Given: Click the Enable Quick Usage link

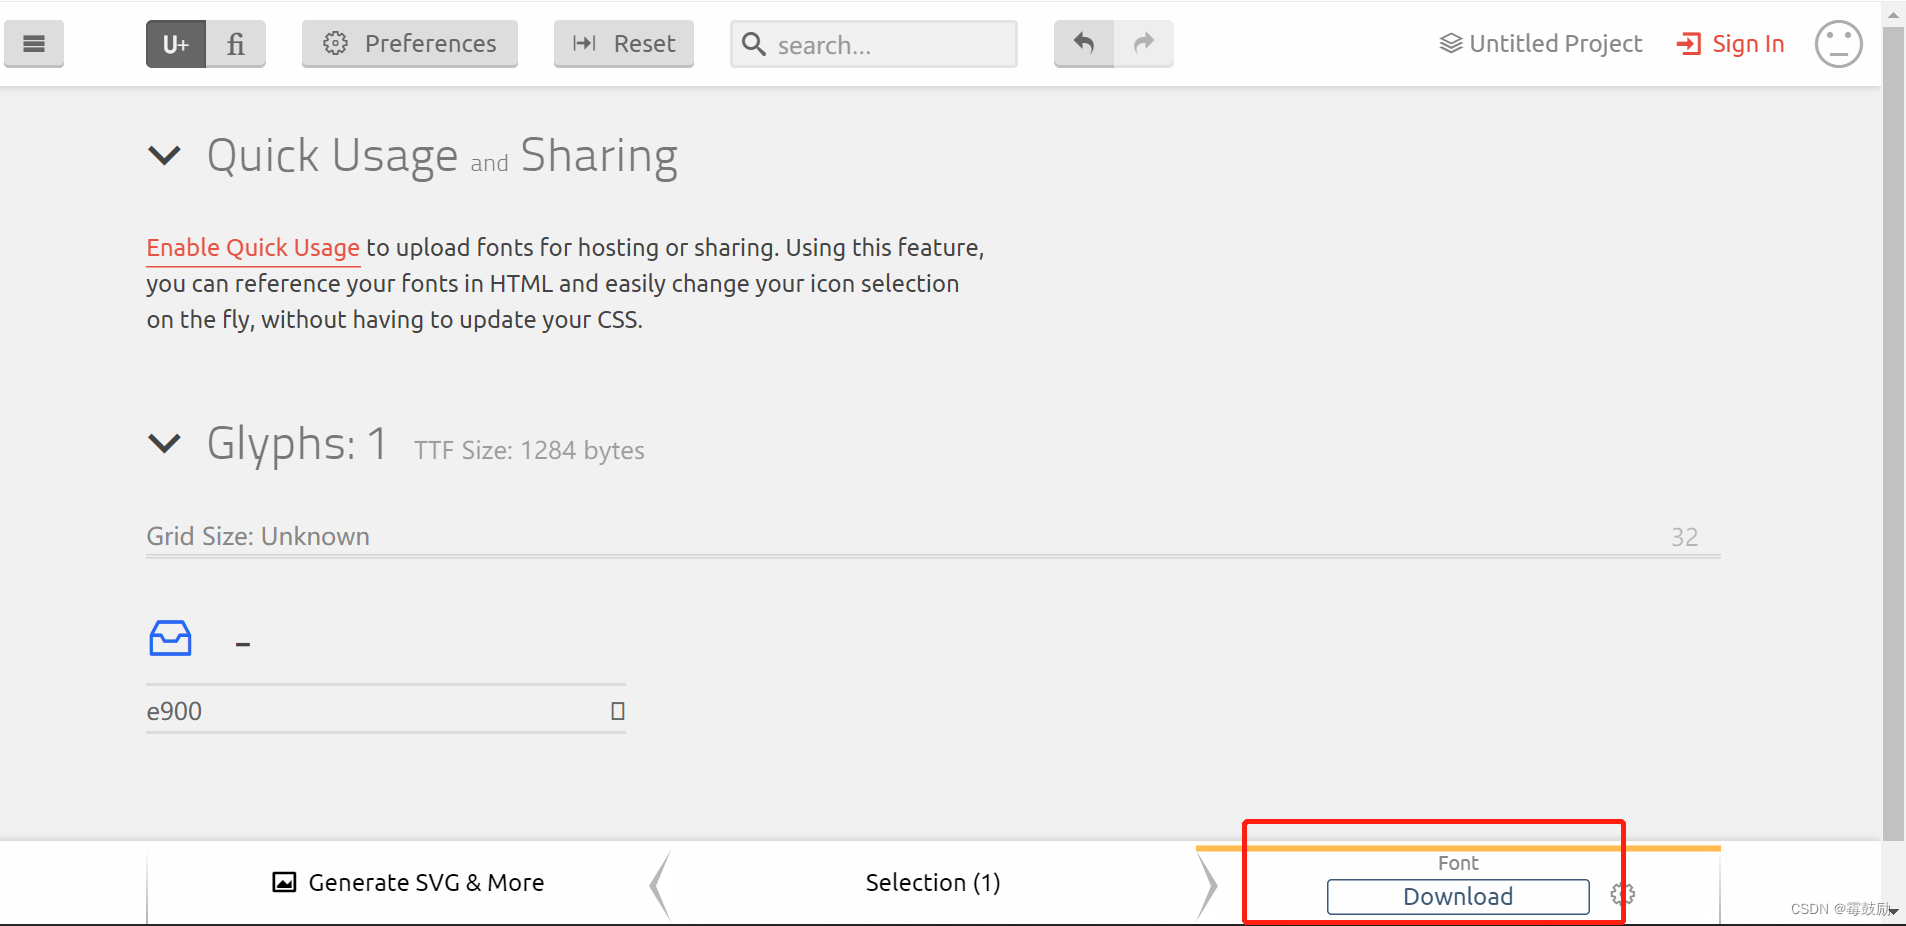Looking at the screenshot, I should coord(253,247).
